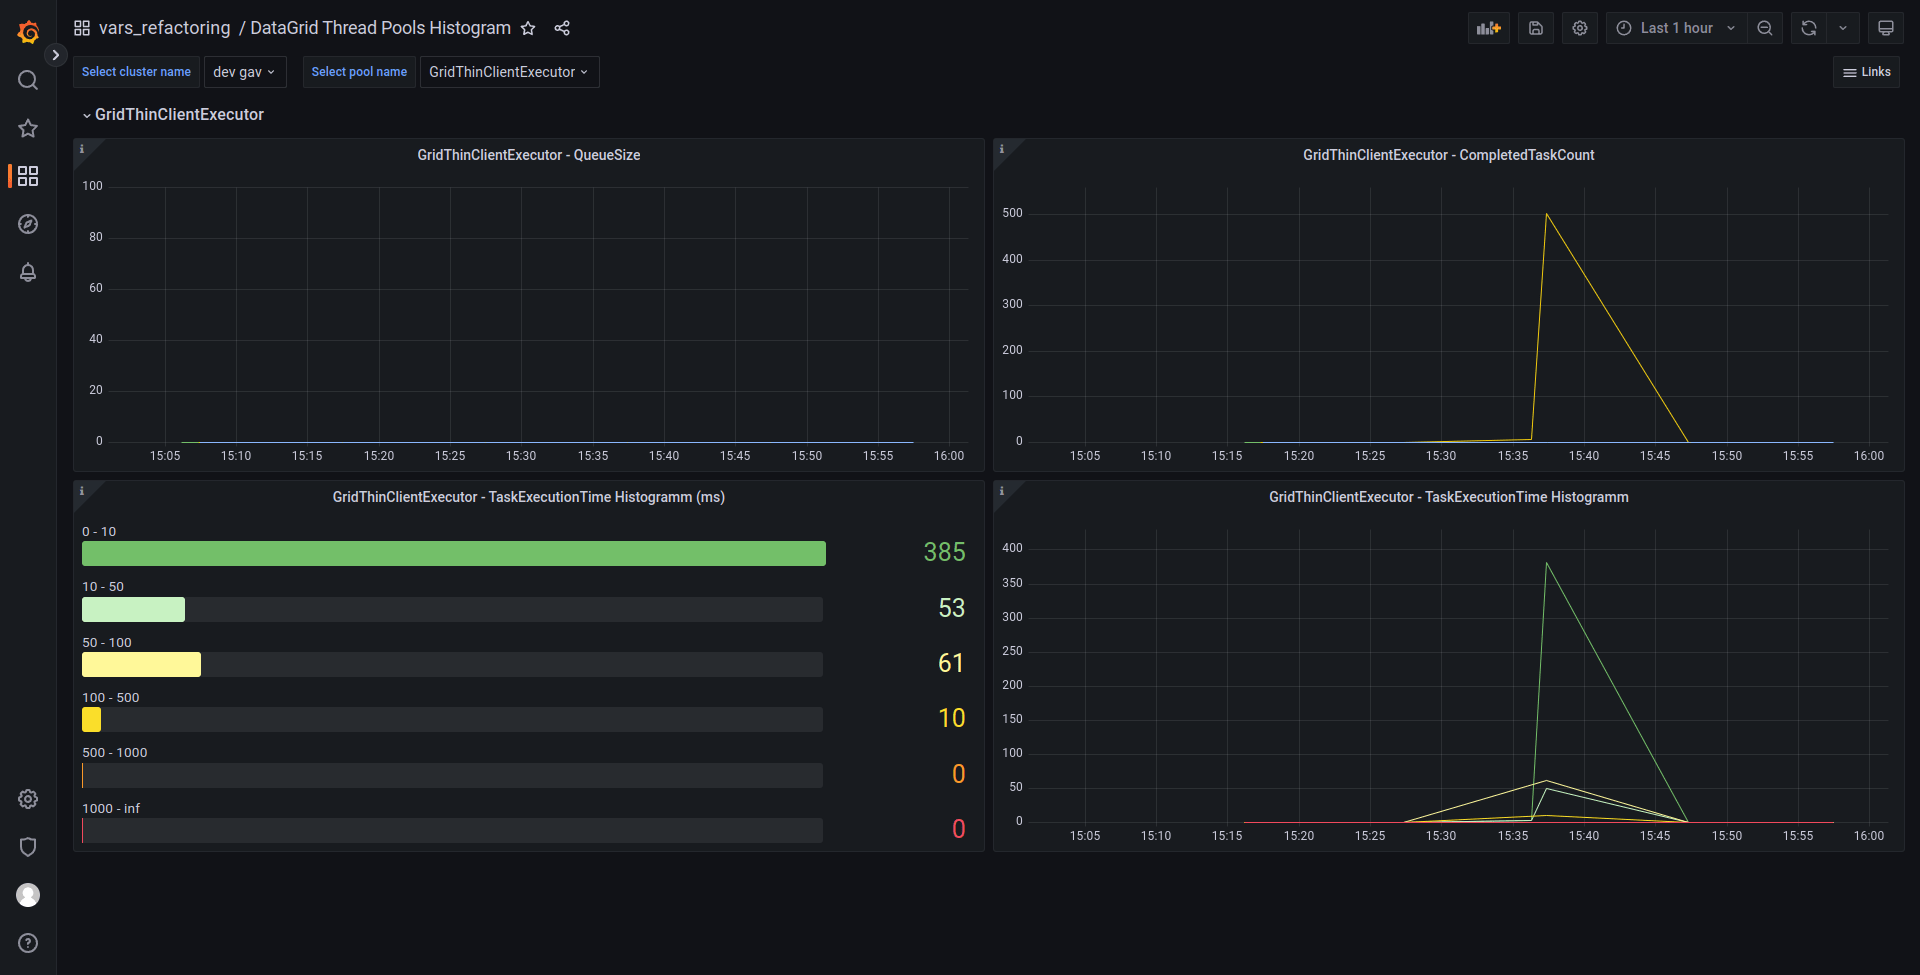Share the dashboard via share icon
Screen dimensions: 1920x975
point(562,28)
